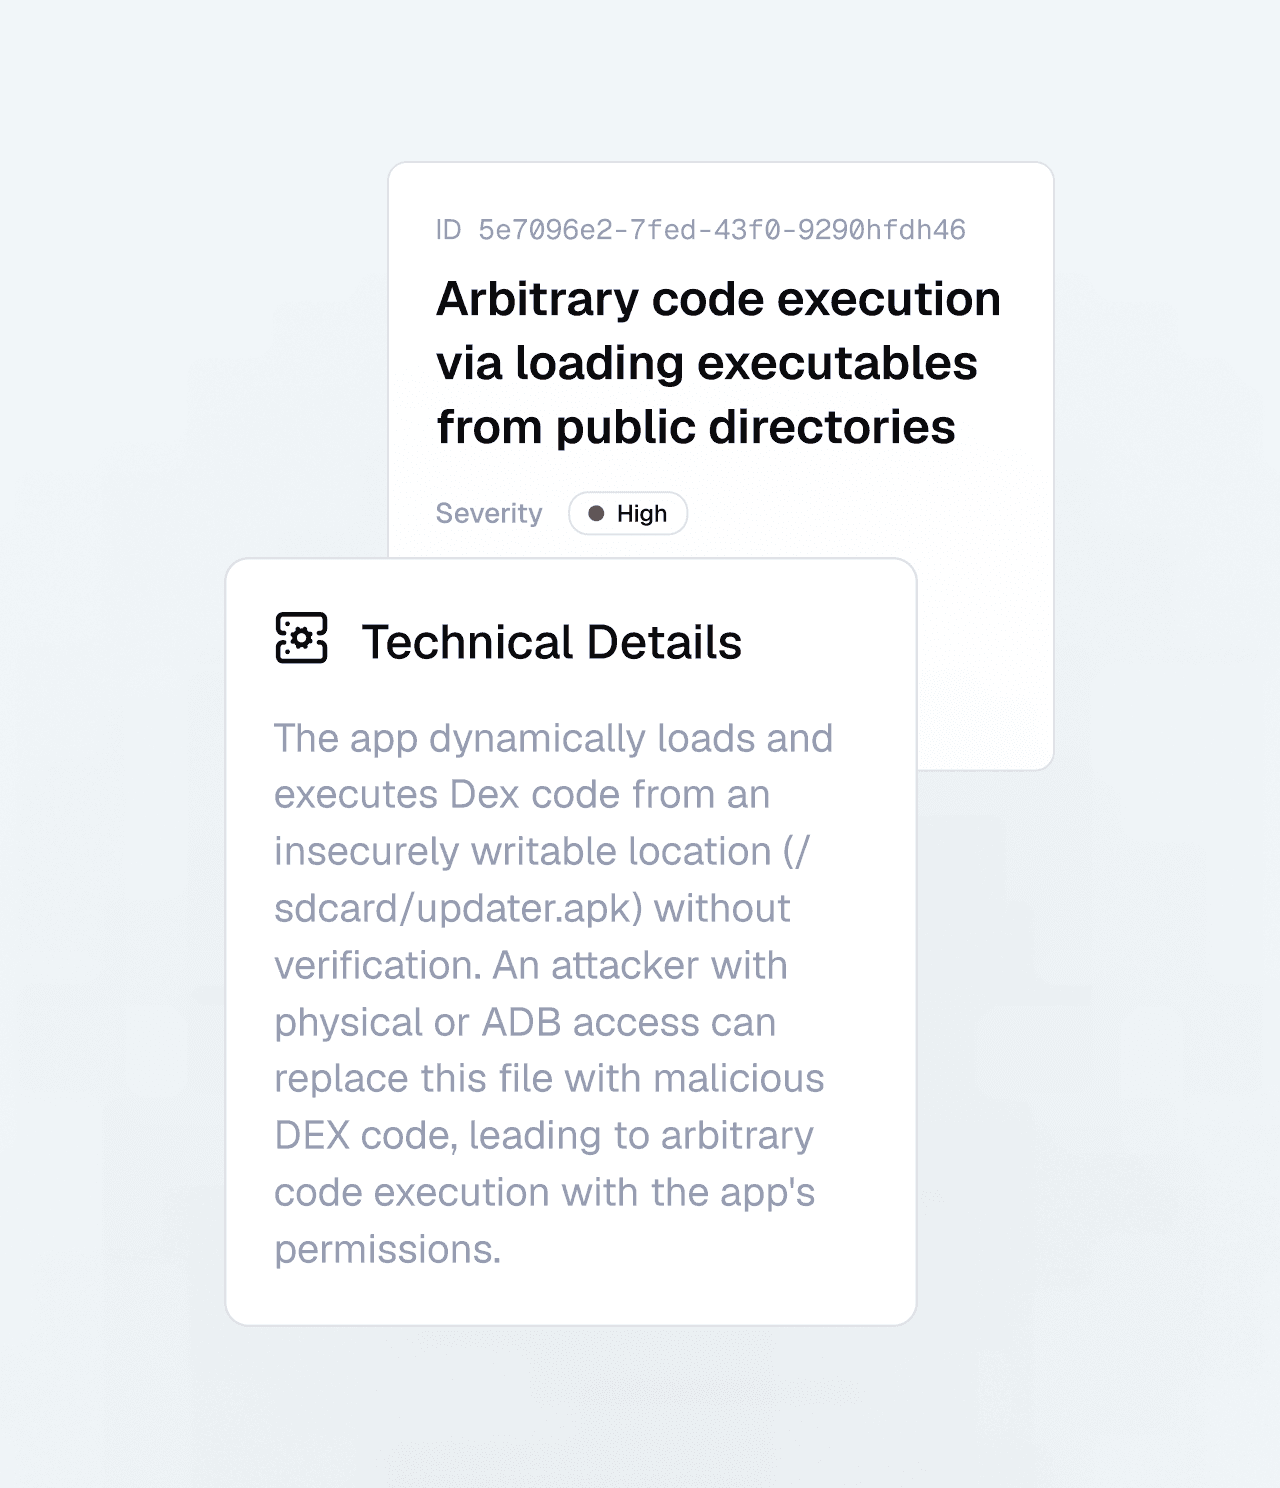Open the Arbitrary code execution title line
Screen dimensions: 1280x1488
[x=718, y=299]
